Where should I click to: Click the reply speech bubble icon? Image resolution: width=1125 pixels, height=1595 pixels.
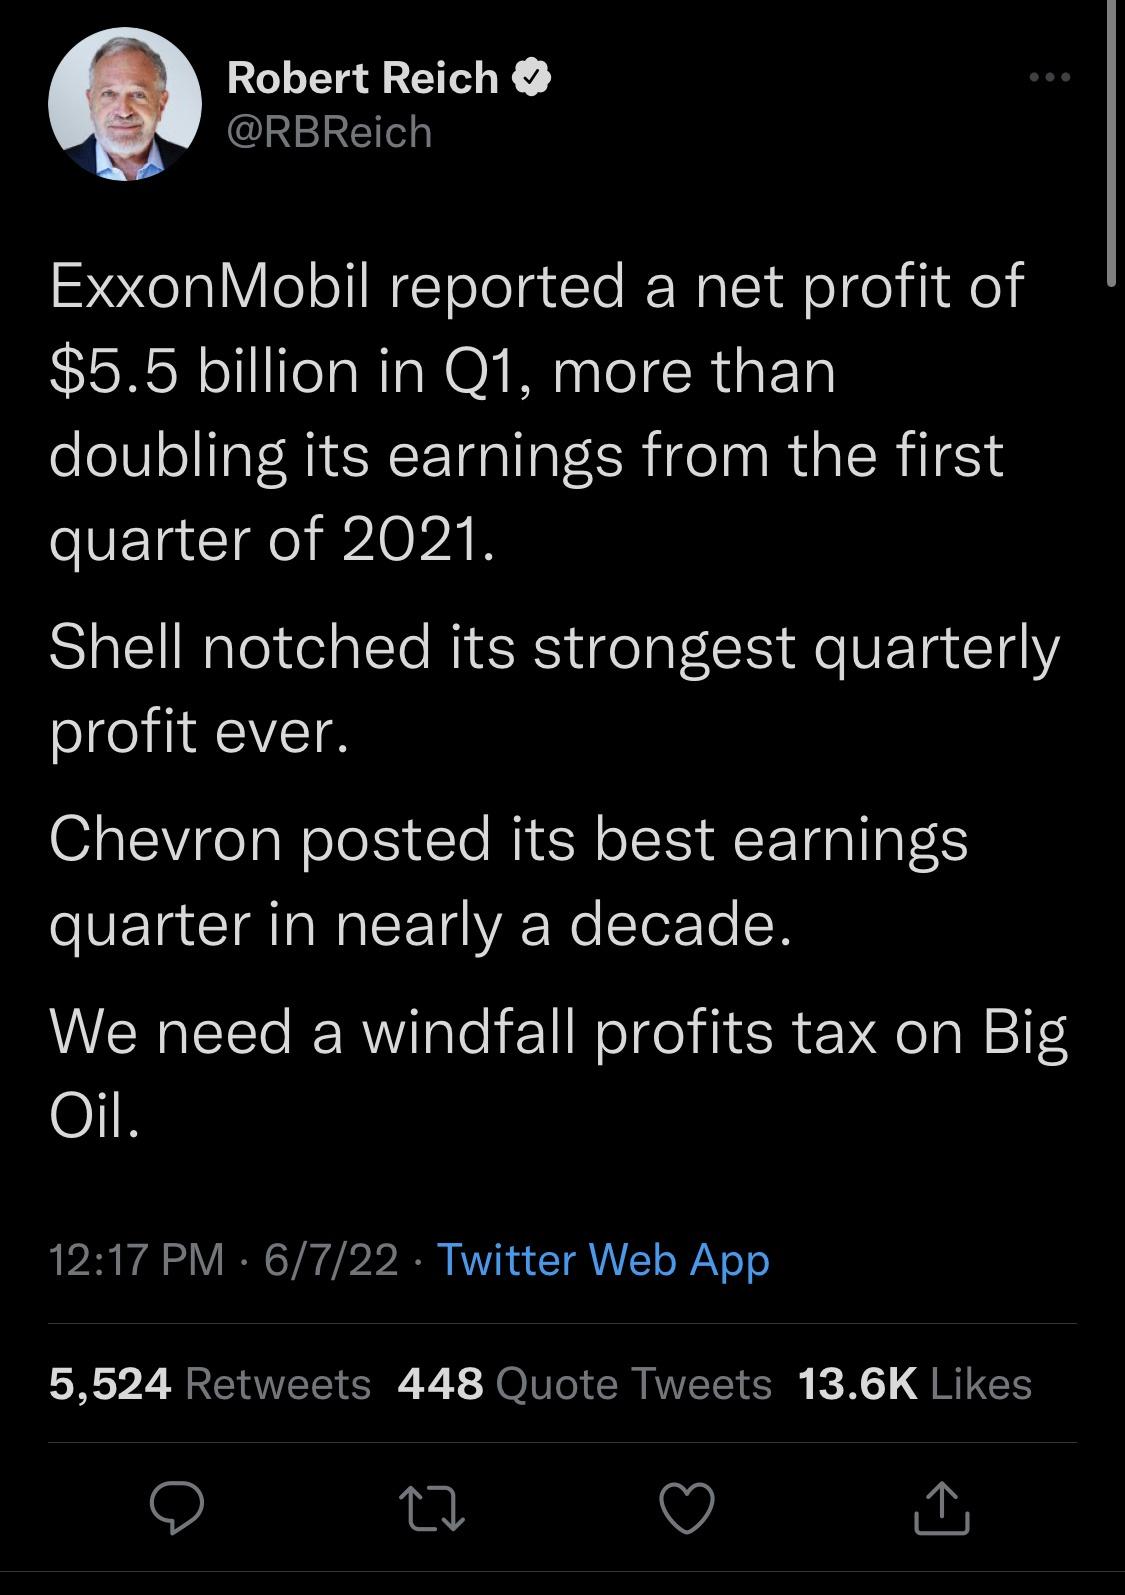177,1509
